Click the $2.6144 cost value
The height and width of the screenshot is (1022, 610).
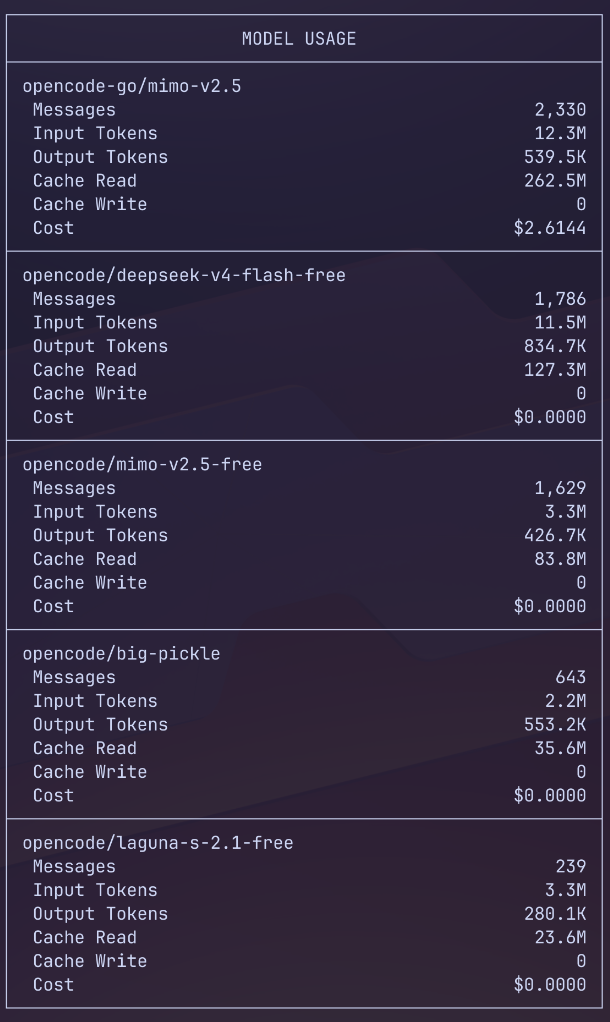click(550, 228)
